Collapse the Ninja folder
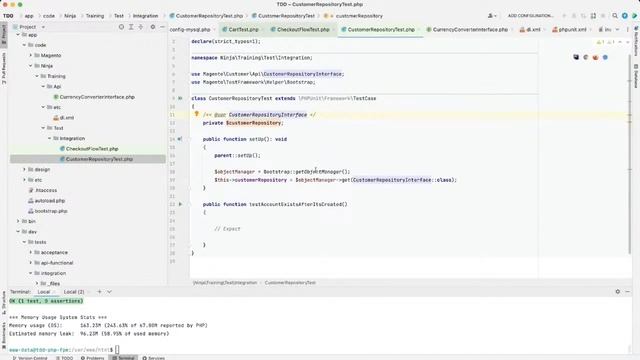This screenshot has height=360, width=640. [31, 66]
